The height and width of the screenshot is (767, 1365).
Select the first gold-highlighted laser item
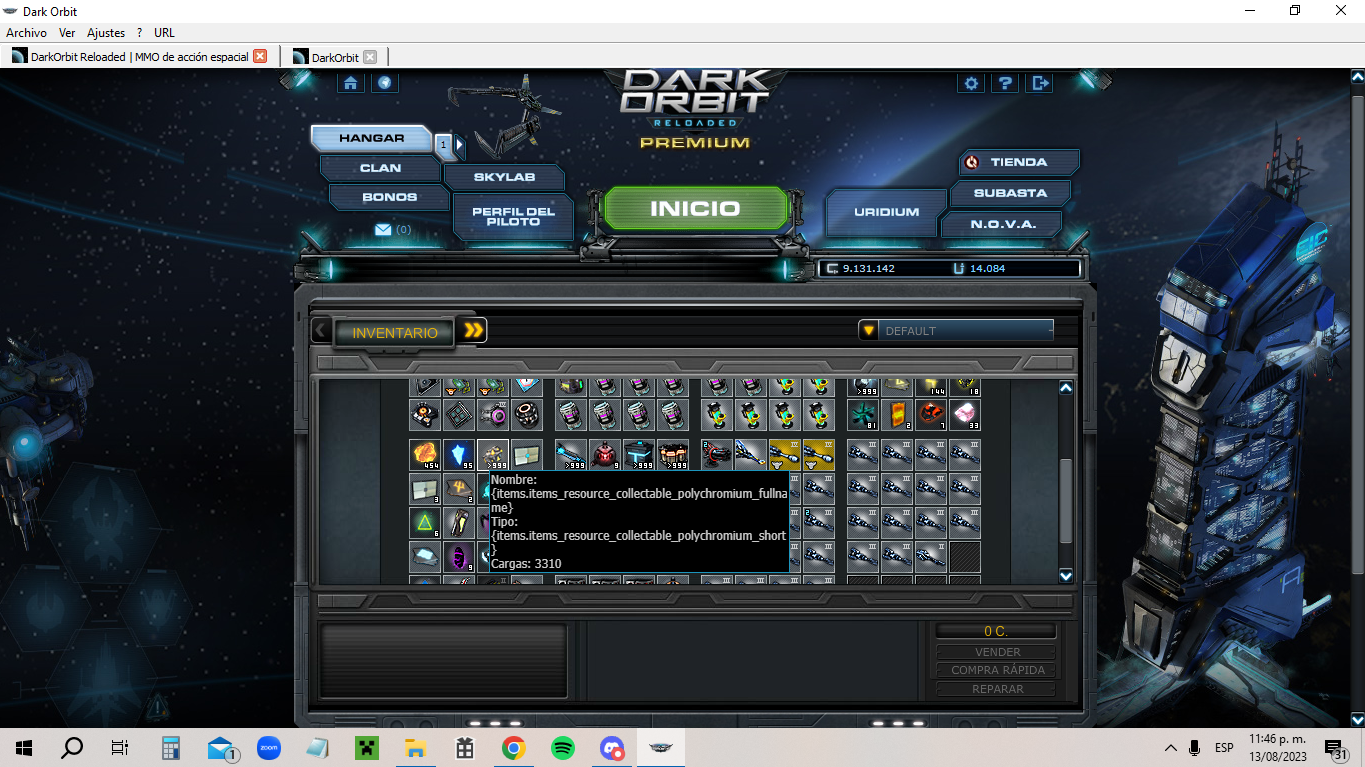pos(784,455)
